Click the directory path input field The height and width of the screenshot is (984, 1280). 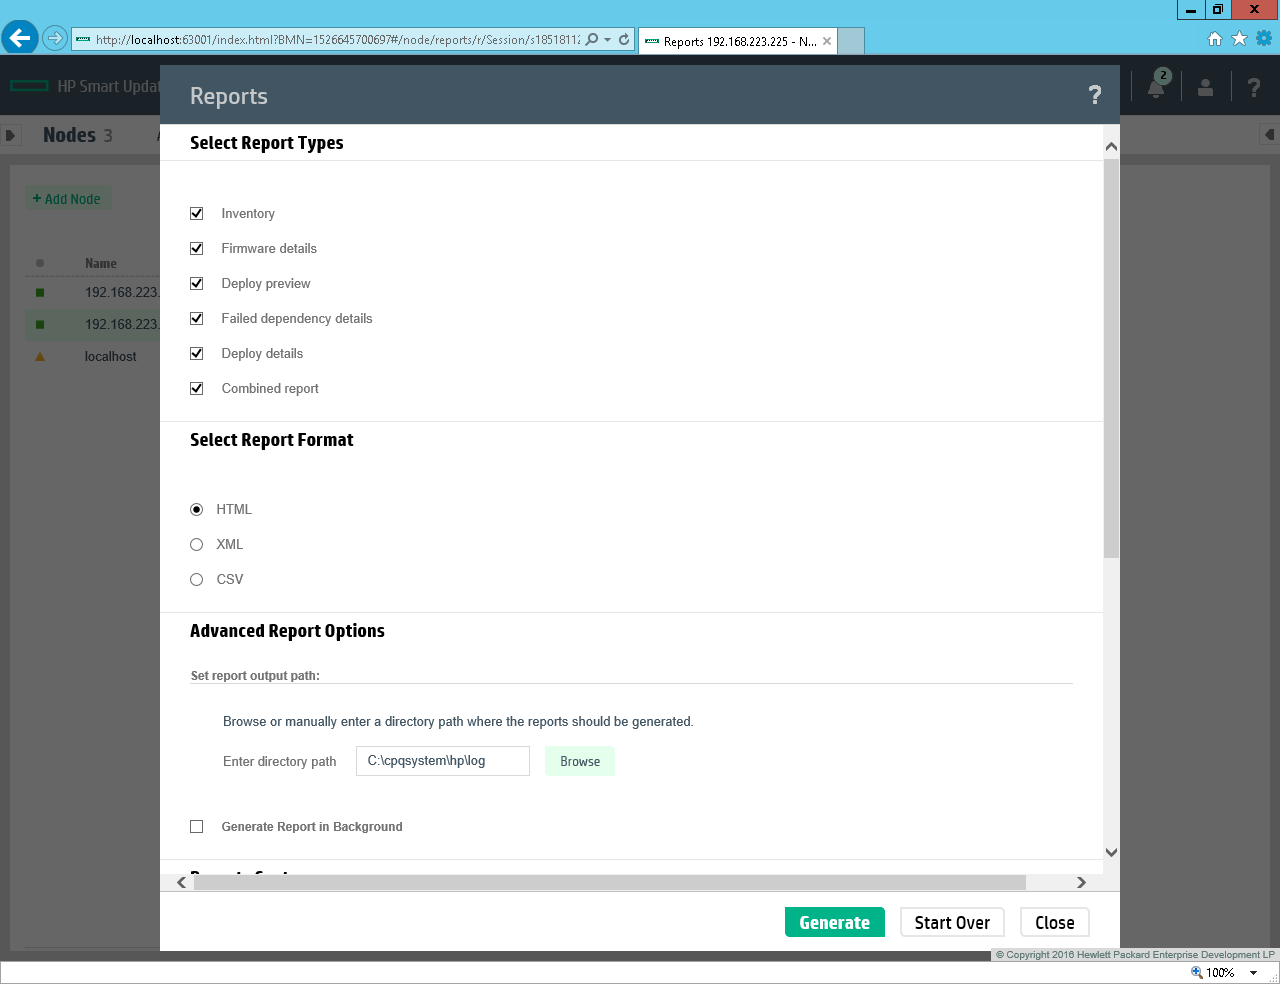coord(442,761)
